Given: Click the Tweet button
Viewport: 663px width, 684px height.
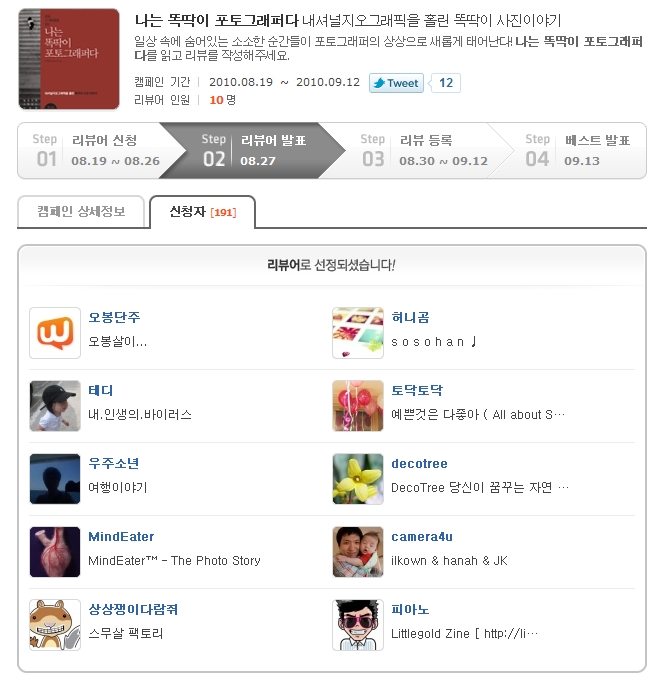Looking at the screenshot, I should 396,83.
